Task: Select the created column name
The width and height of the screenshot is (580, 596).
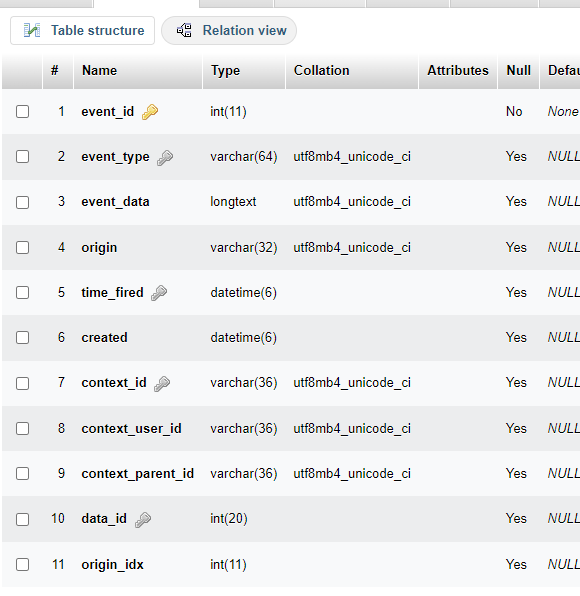Action: click(x=105, y=338)
